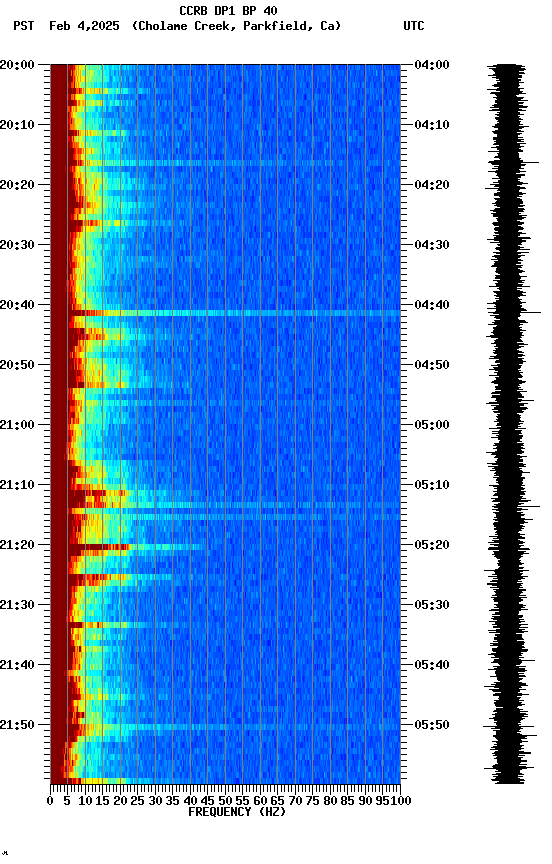Click the strong red spectrogram burst at 21:20
552x864 pixels.
click(x=99, y=547)
